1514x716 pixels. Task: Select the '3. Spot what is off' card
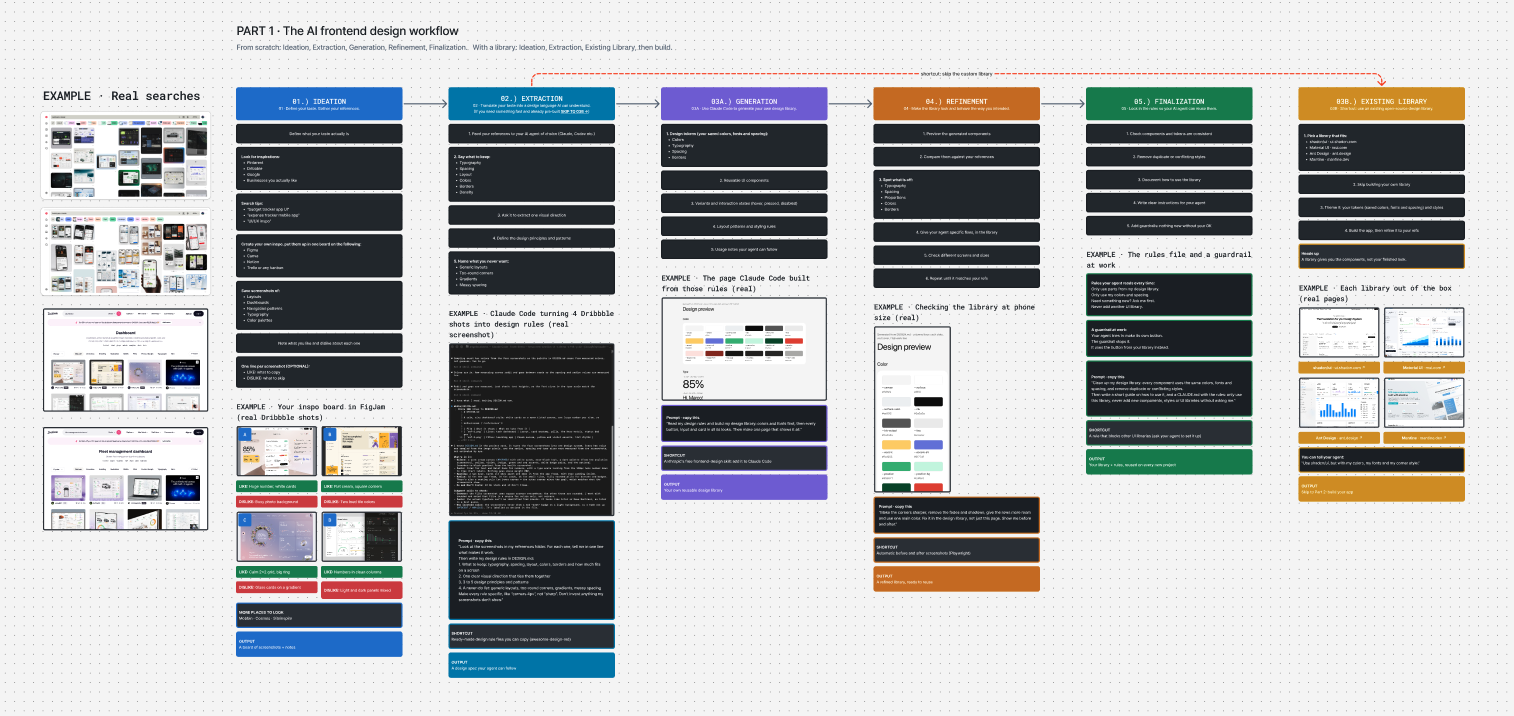pos(956,197)
